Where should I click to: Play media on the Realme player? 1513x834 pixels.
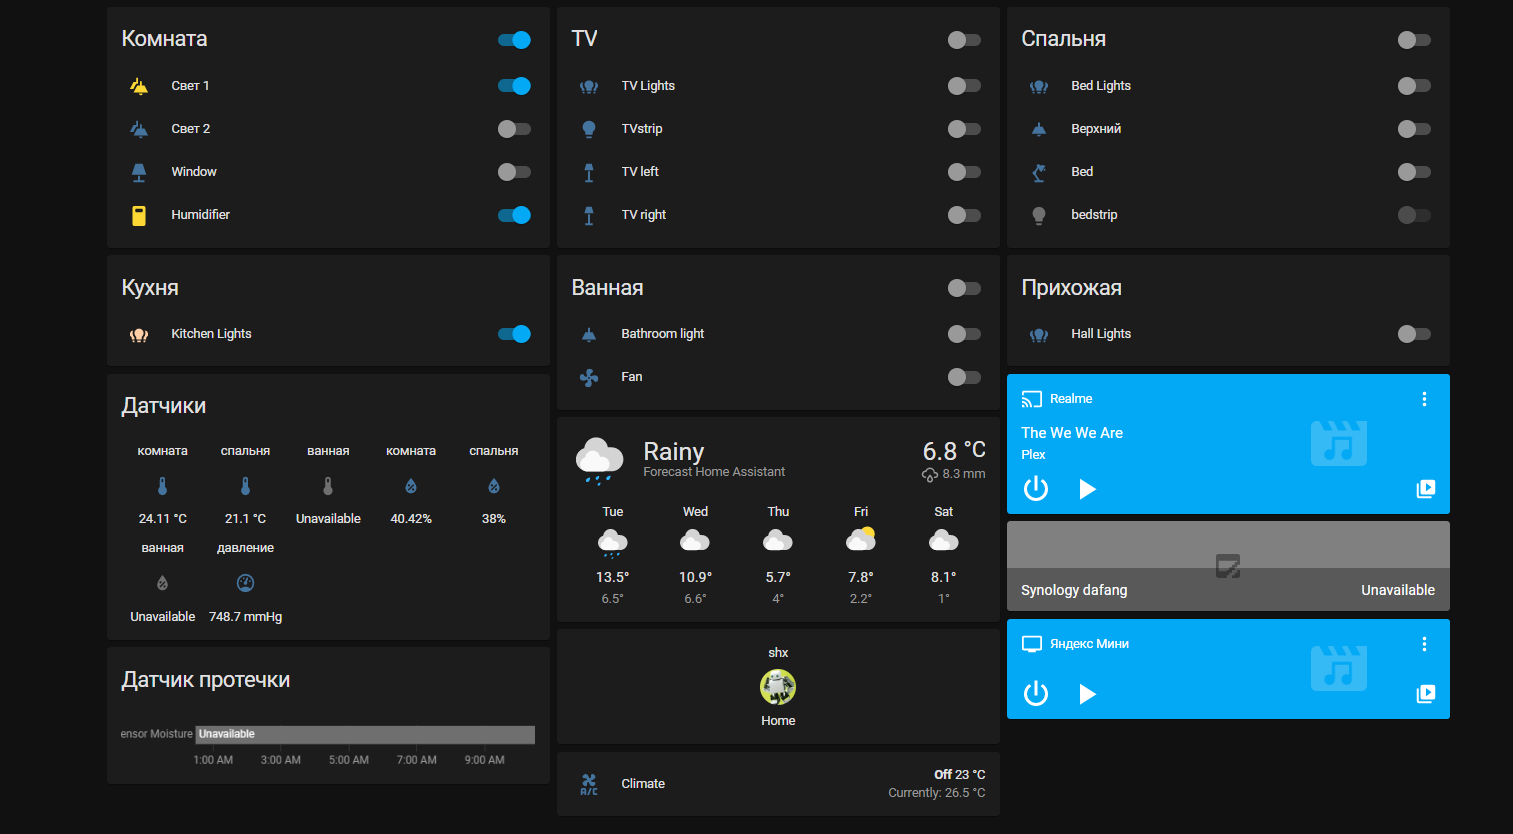tap(1087, 489)
